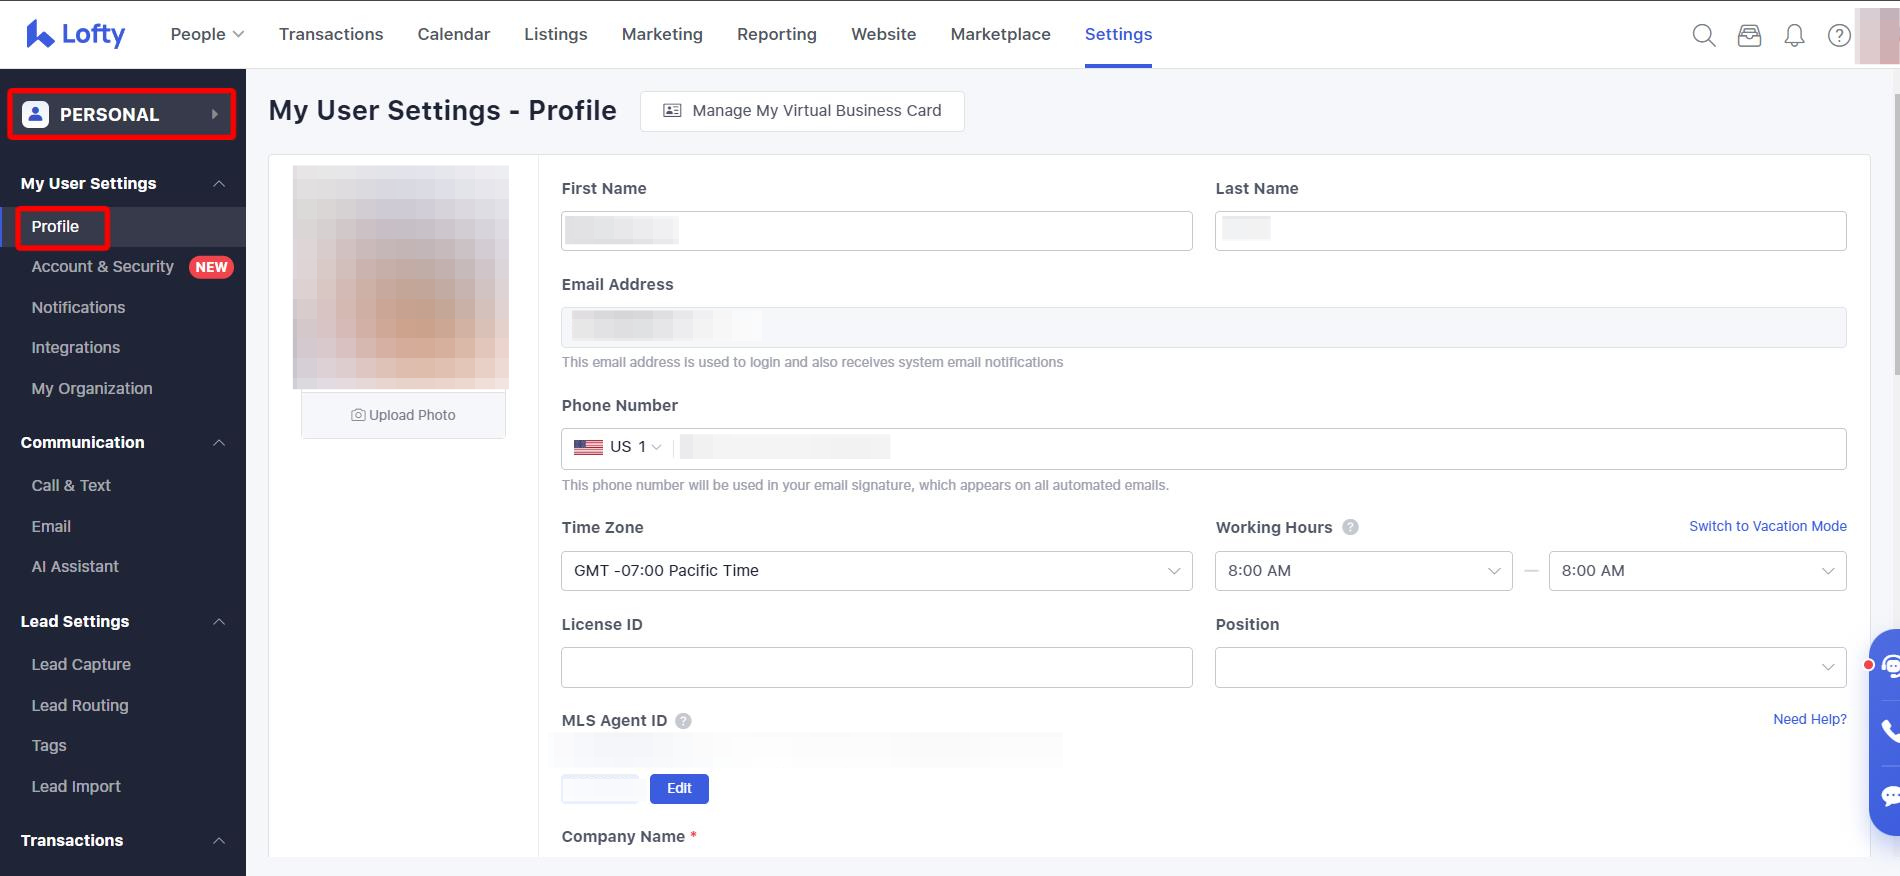Viewport: 1900px width, 876px height.
Task: Open the notifications bell
Action: point(1794,35)
